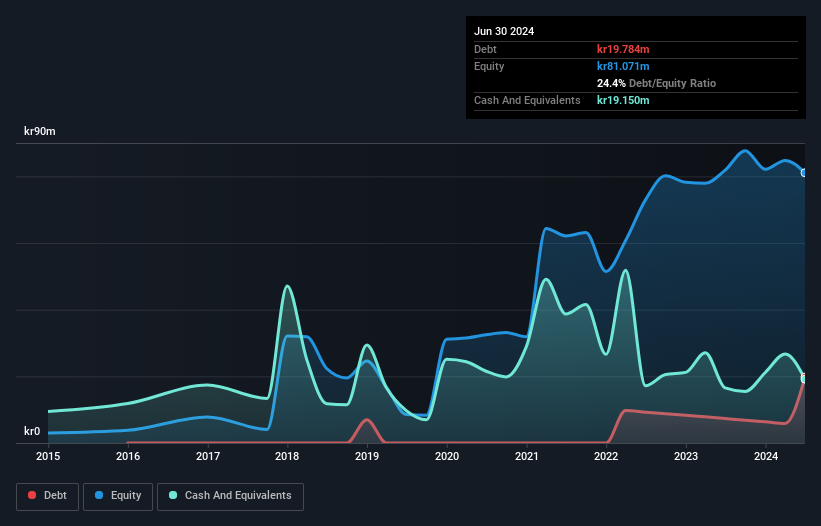Toggle the Equity series legend button
This screenshot has width=821, height=526.
click(118, 496)
